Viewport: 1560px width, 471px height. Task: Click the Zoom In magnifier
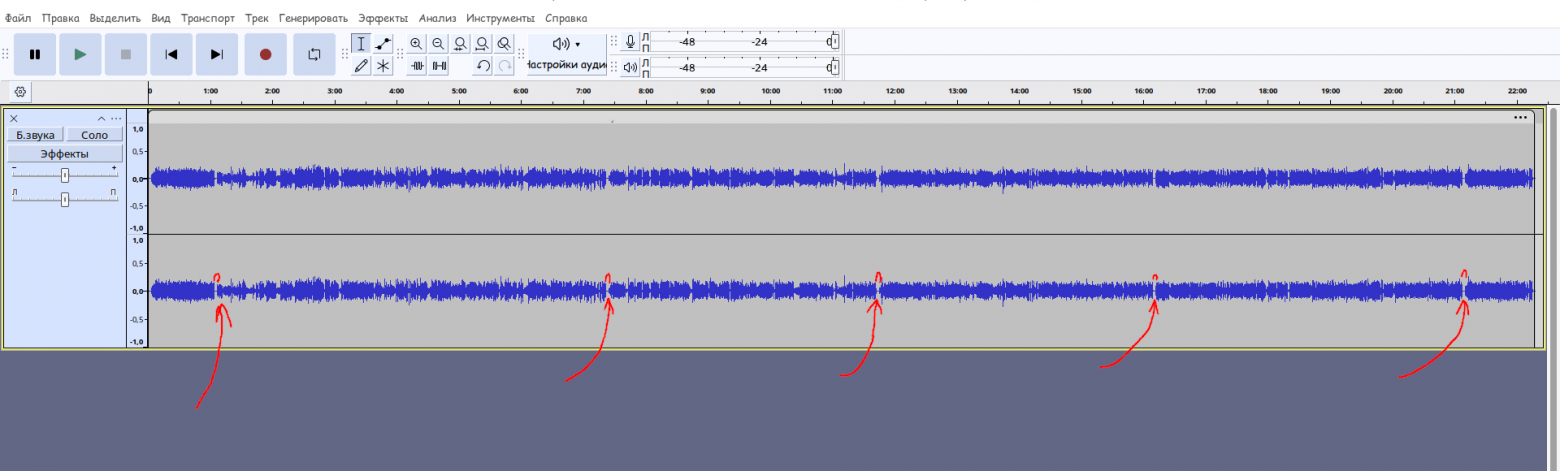[416, 44]
